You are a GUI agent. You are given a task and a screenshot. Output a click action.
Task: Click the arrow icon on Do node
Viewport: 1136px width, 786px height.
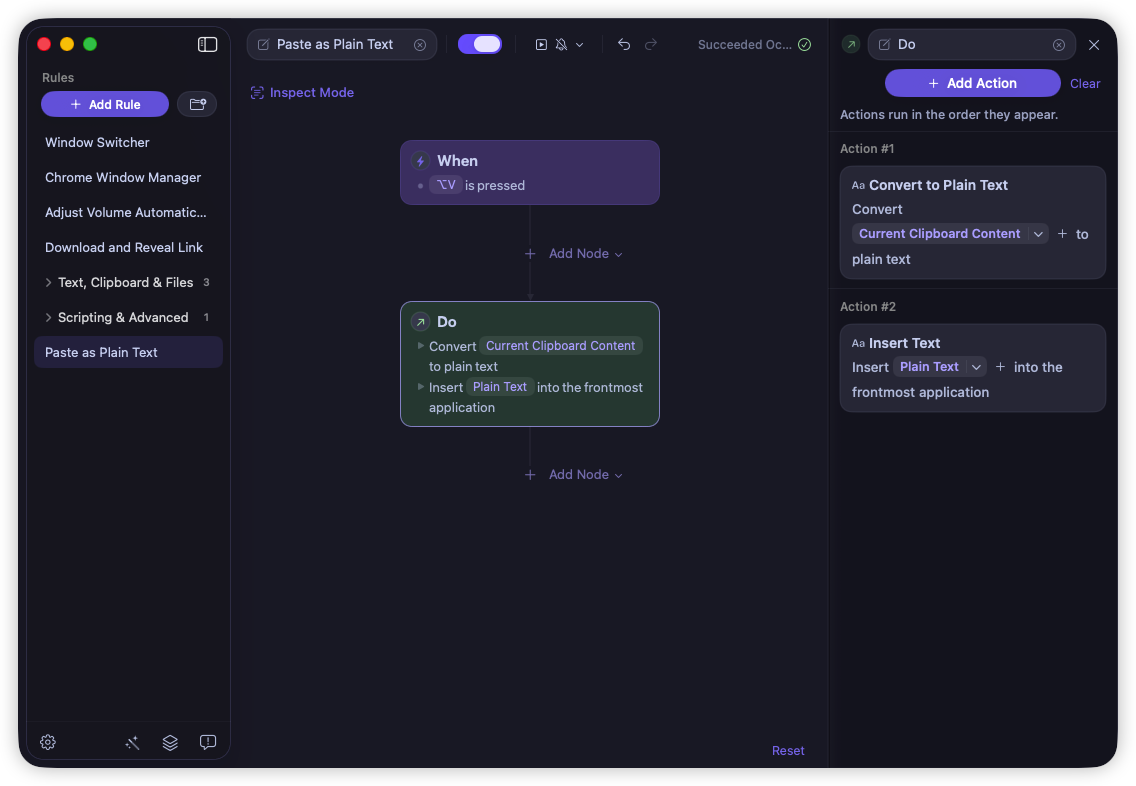(x=420, y=322)
